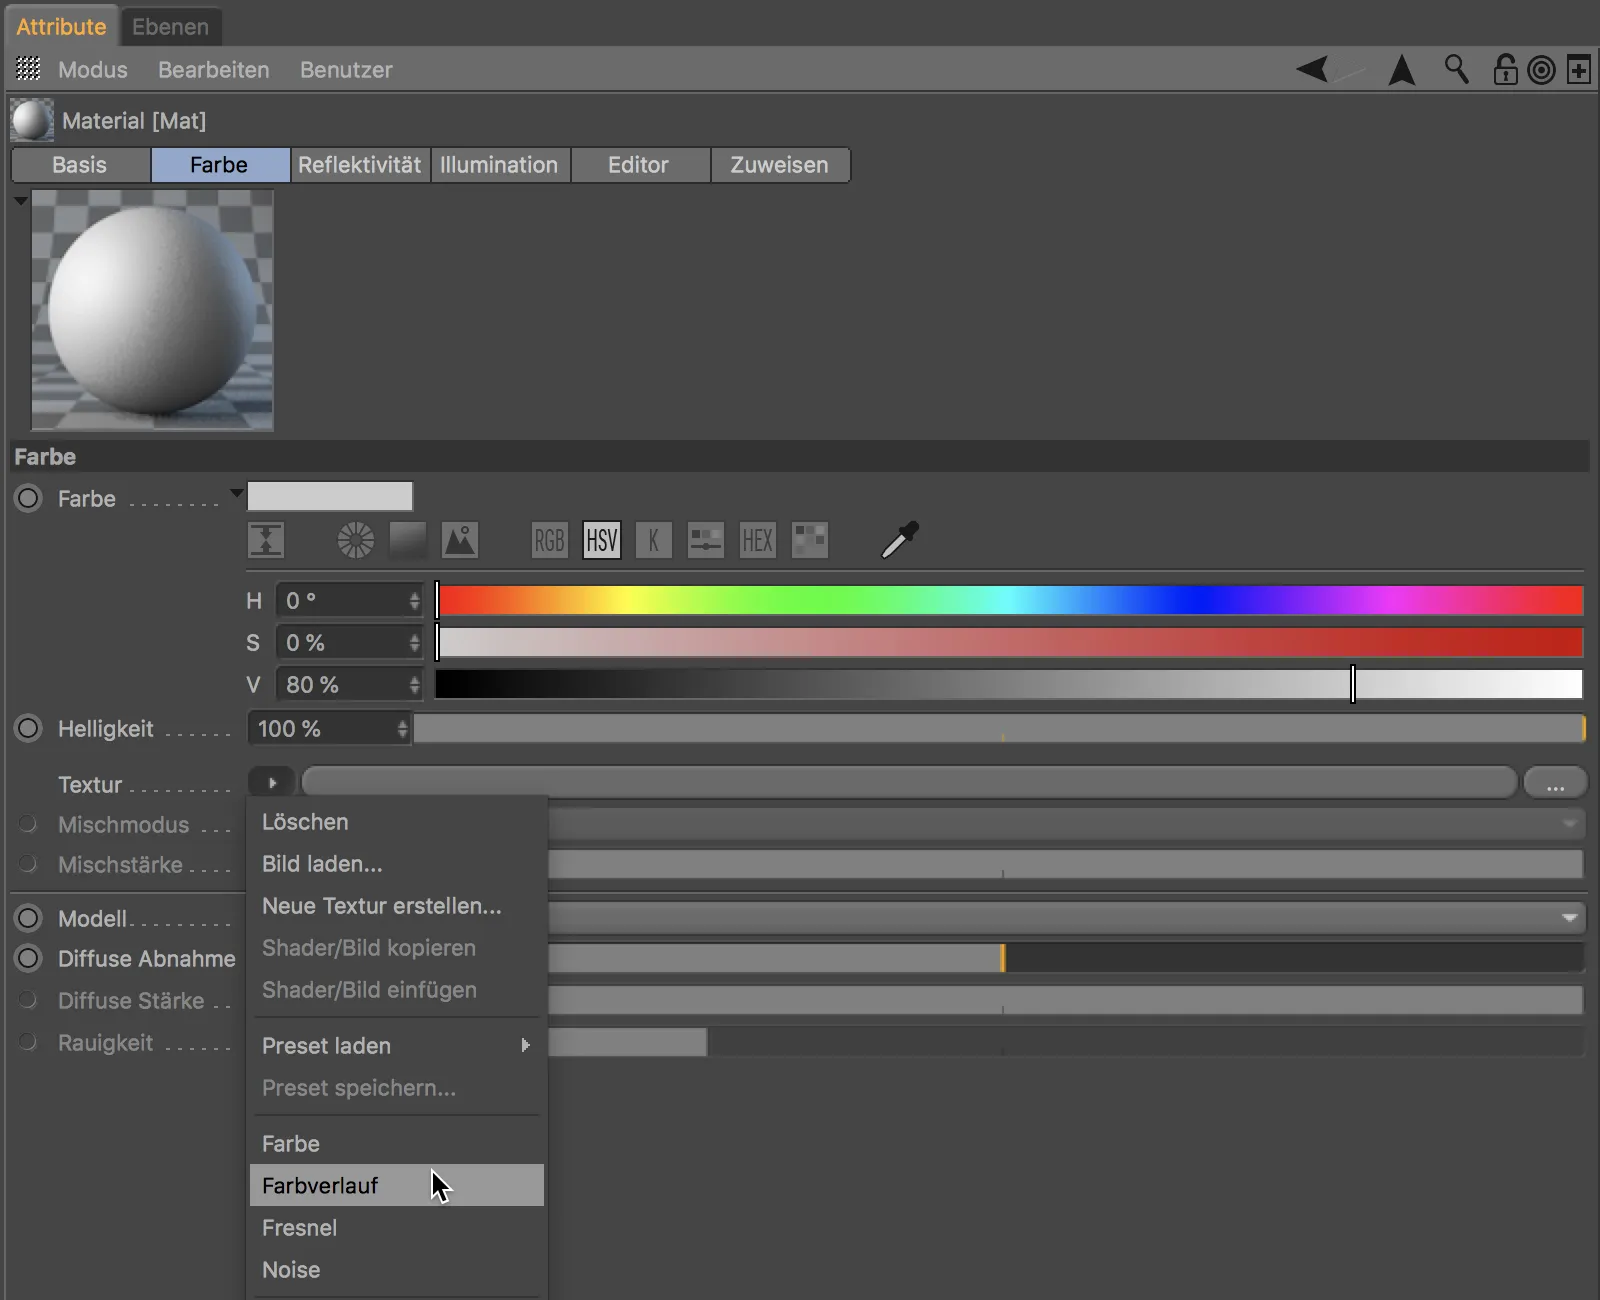This screenshot has width=1600, height=1300.
Task: Open search with the magnifier icon
Action: [x=1457, y=69]
